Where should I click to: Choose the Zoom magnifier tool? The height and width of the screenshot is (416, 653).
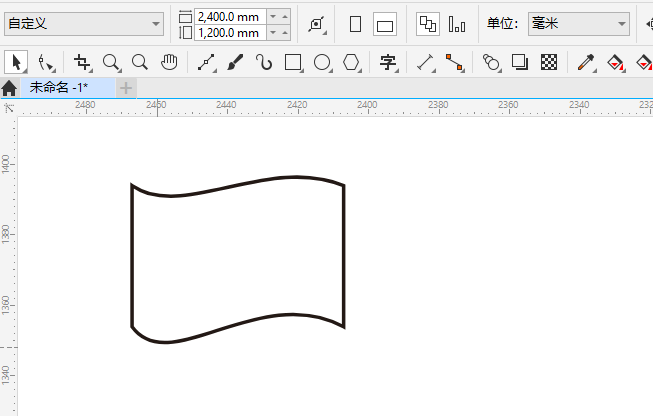point(111,63)
